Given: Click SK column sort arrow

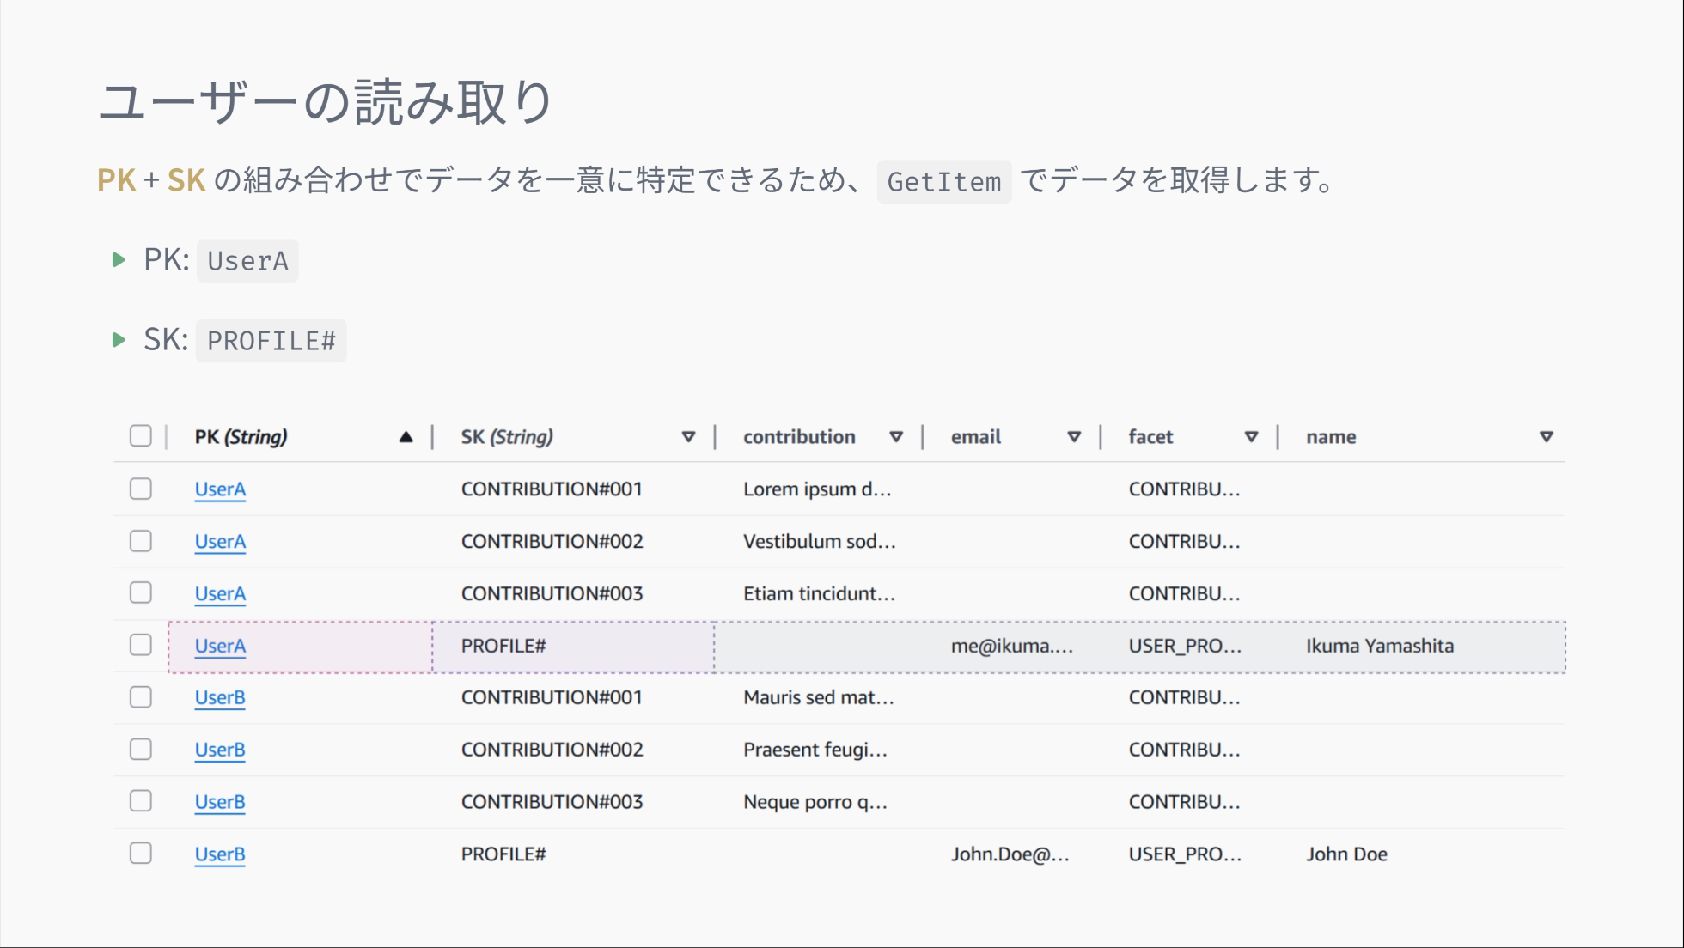Looking at the screenshot, I should tap(688, 437).
